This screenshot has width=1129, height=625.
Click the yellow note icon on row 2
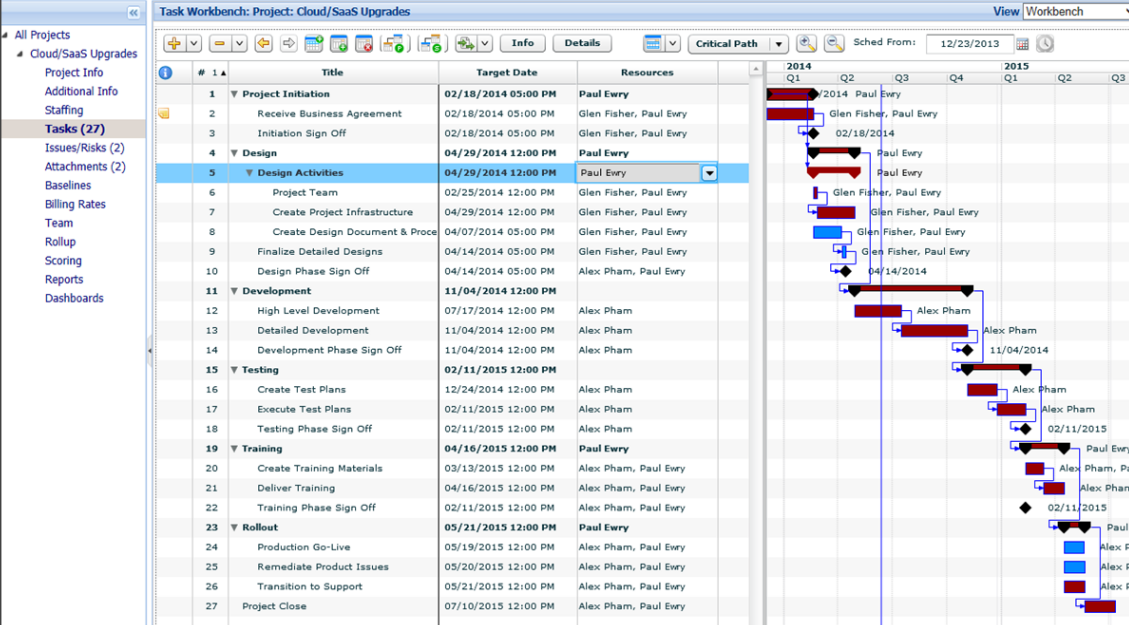[164, 113]
